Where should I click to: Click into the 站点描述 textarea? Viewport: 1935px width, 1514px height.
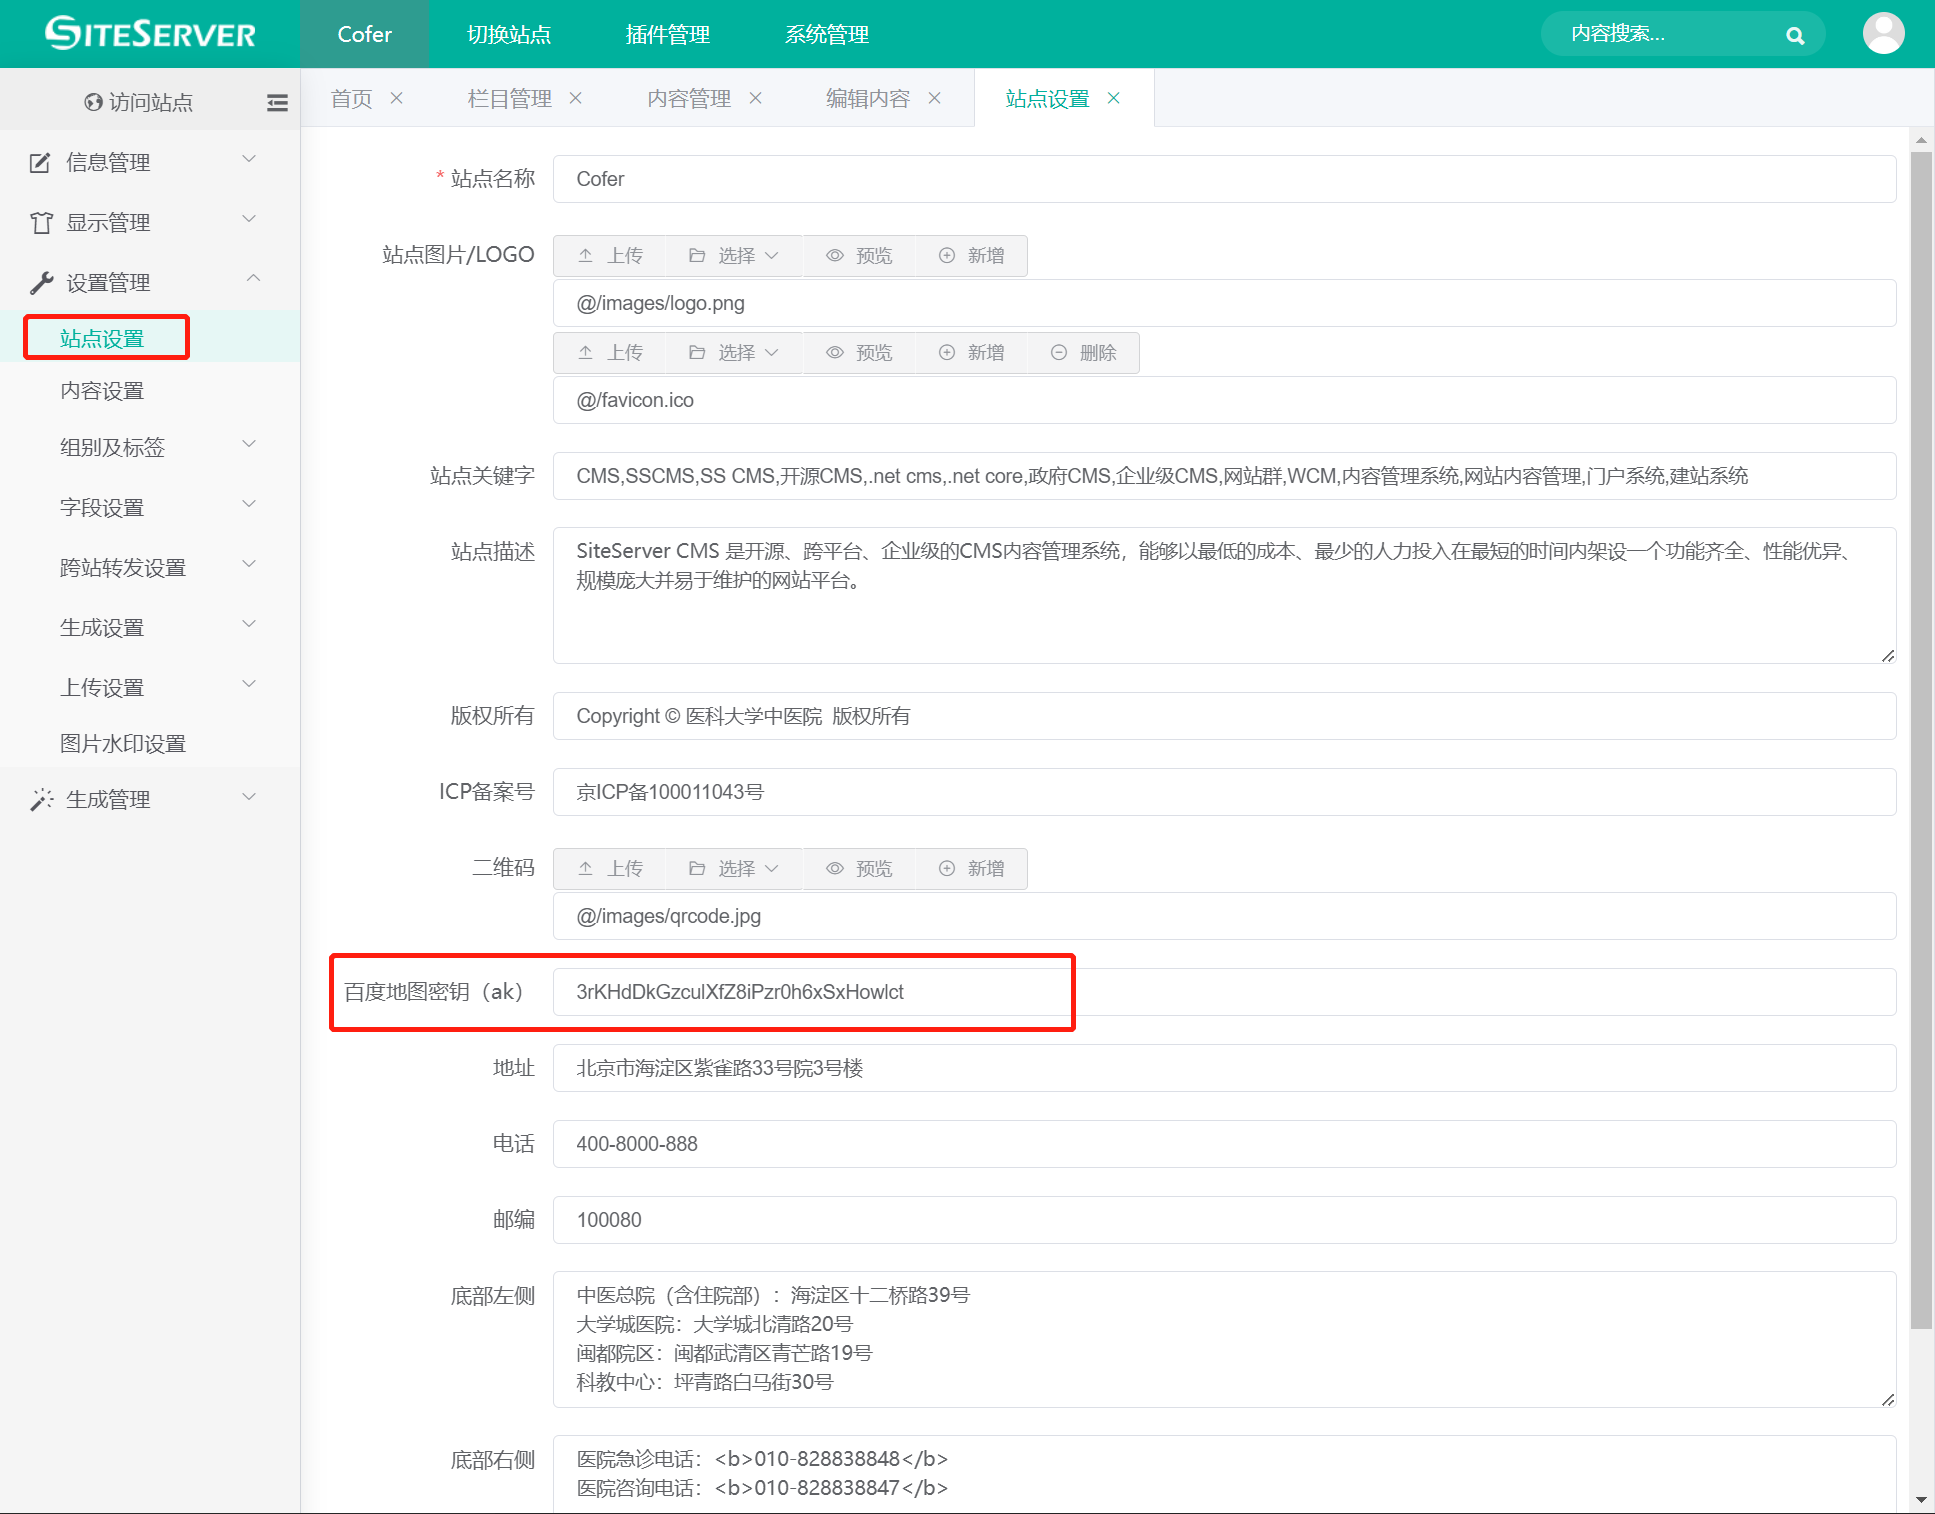[x=1224, y=596]
